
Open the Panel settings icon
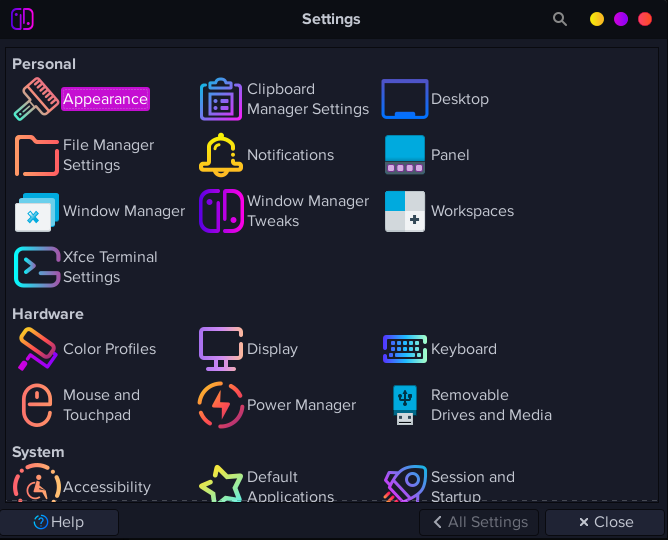coord(405,155)
